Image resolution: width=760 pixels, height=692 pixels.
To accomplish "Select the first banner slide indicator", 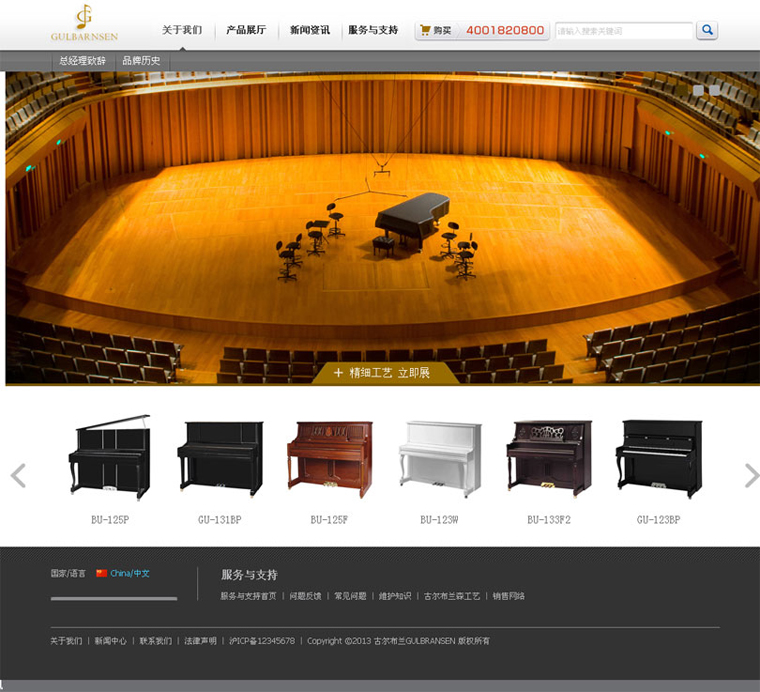I will click(x=699, y=90).
